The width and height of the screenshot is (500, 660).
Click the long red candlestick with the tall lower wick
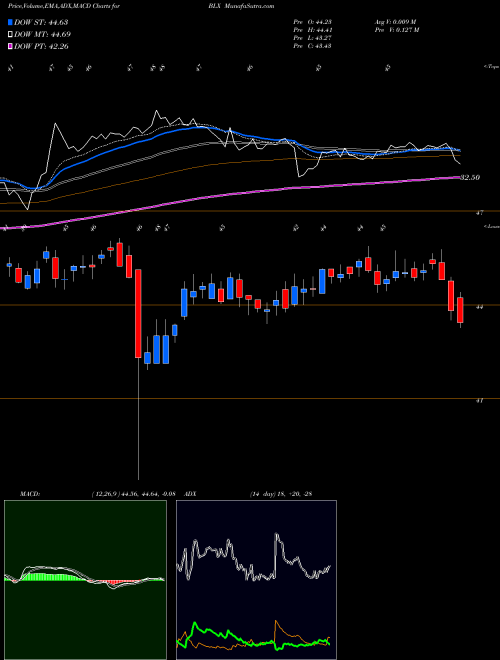pyautogui.click(x=138, y=314)
